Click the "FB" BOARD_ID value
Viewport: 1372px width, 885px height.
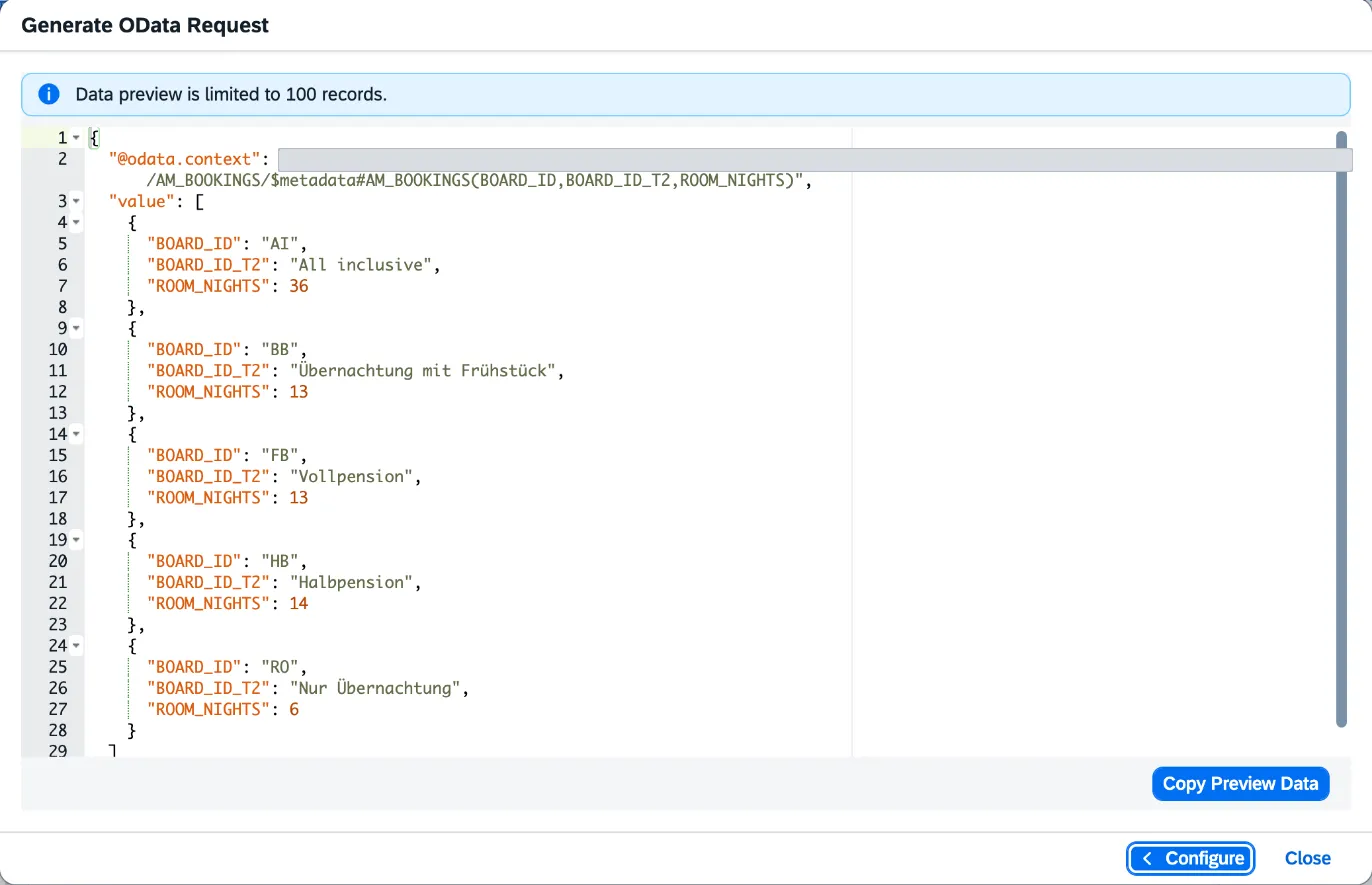click(x=279, y=456)
